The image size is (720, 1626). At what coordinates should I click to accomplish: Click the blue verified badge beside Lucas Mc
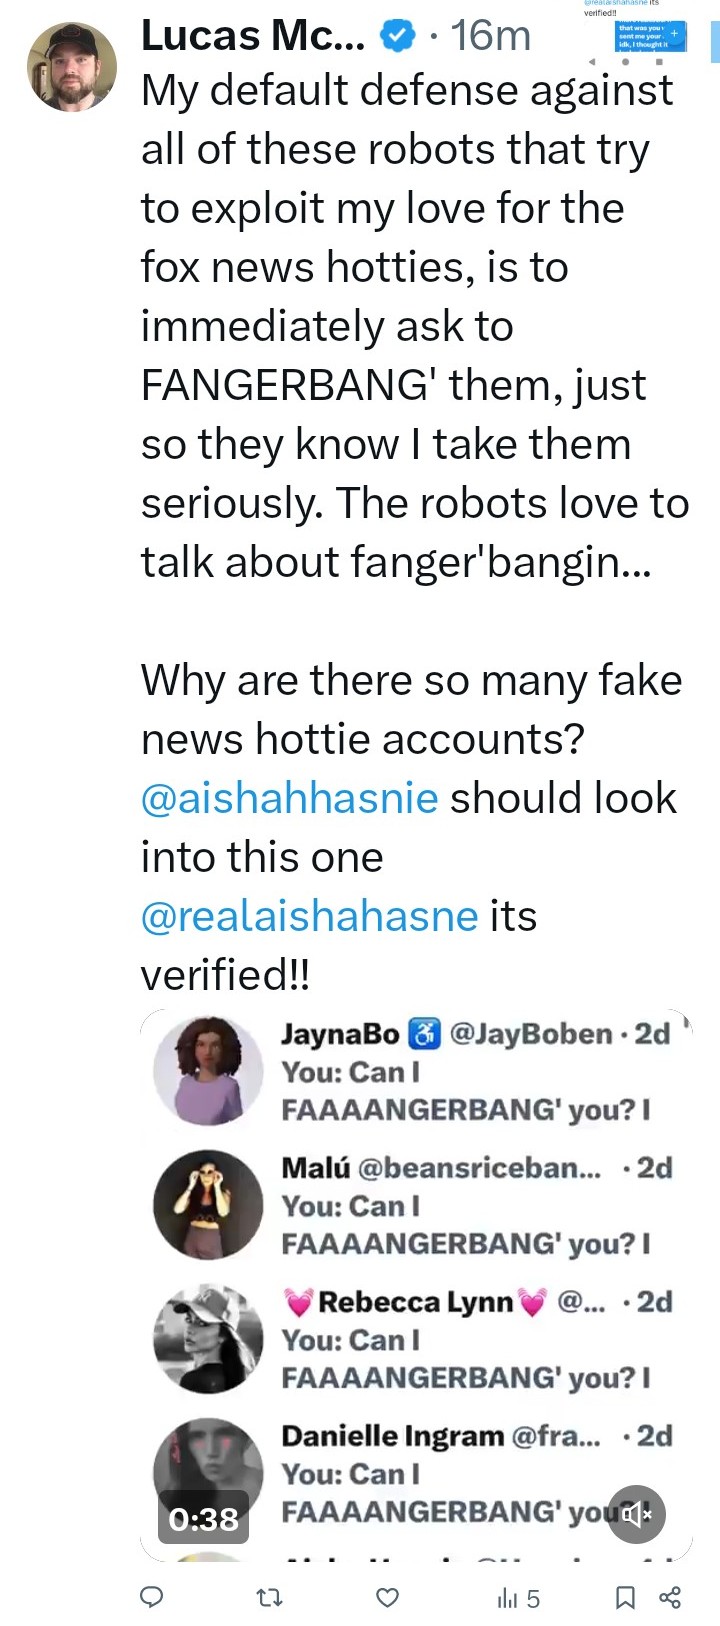tap(398, 37)
